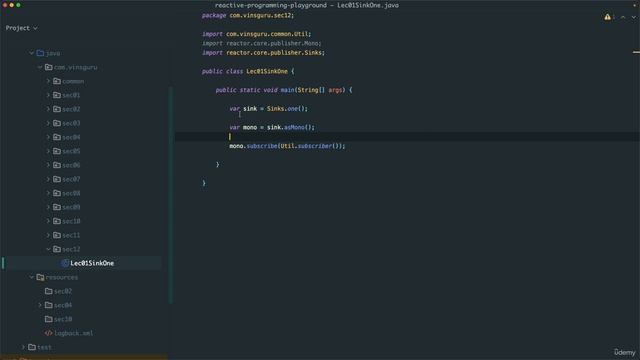Viewport: 640px width, 360px height.
Task: Expand the sec04 resources folder chevron
Action: tap(40, 305)
